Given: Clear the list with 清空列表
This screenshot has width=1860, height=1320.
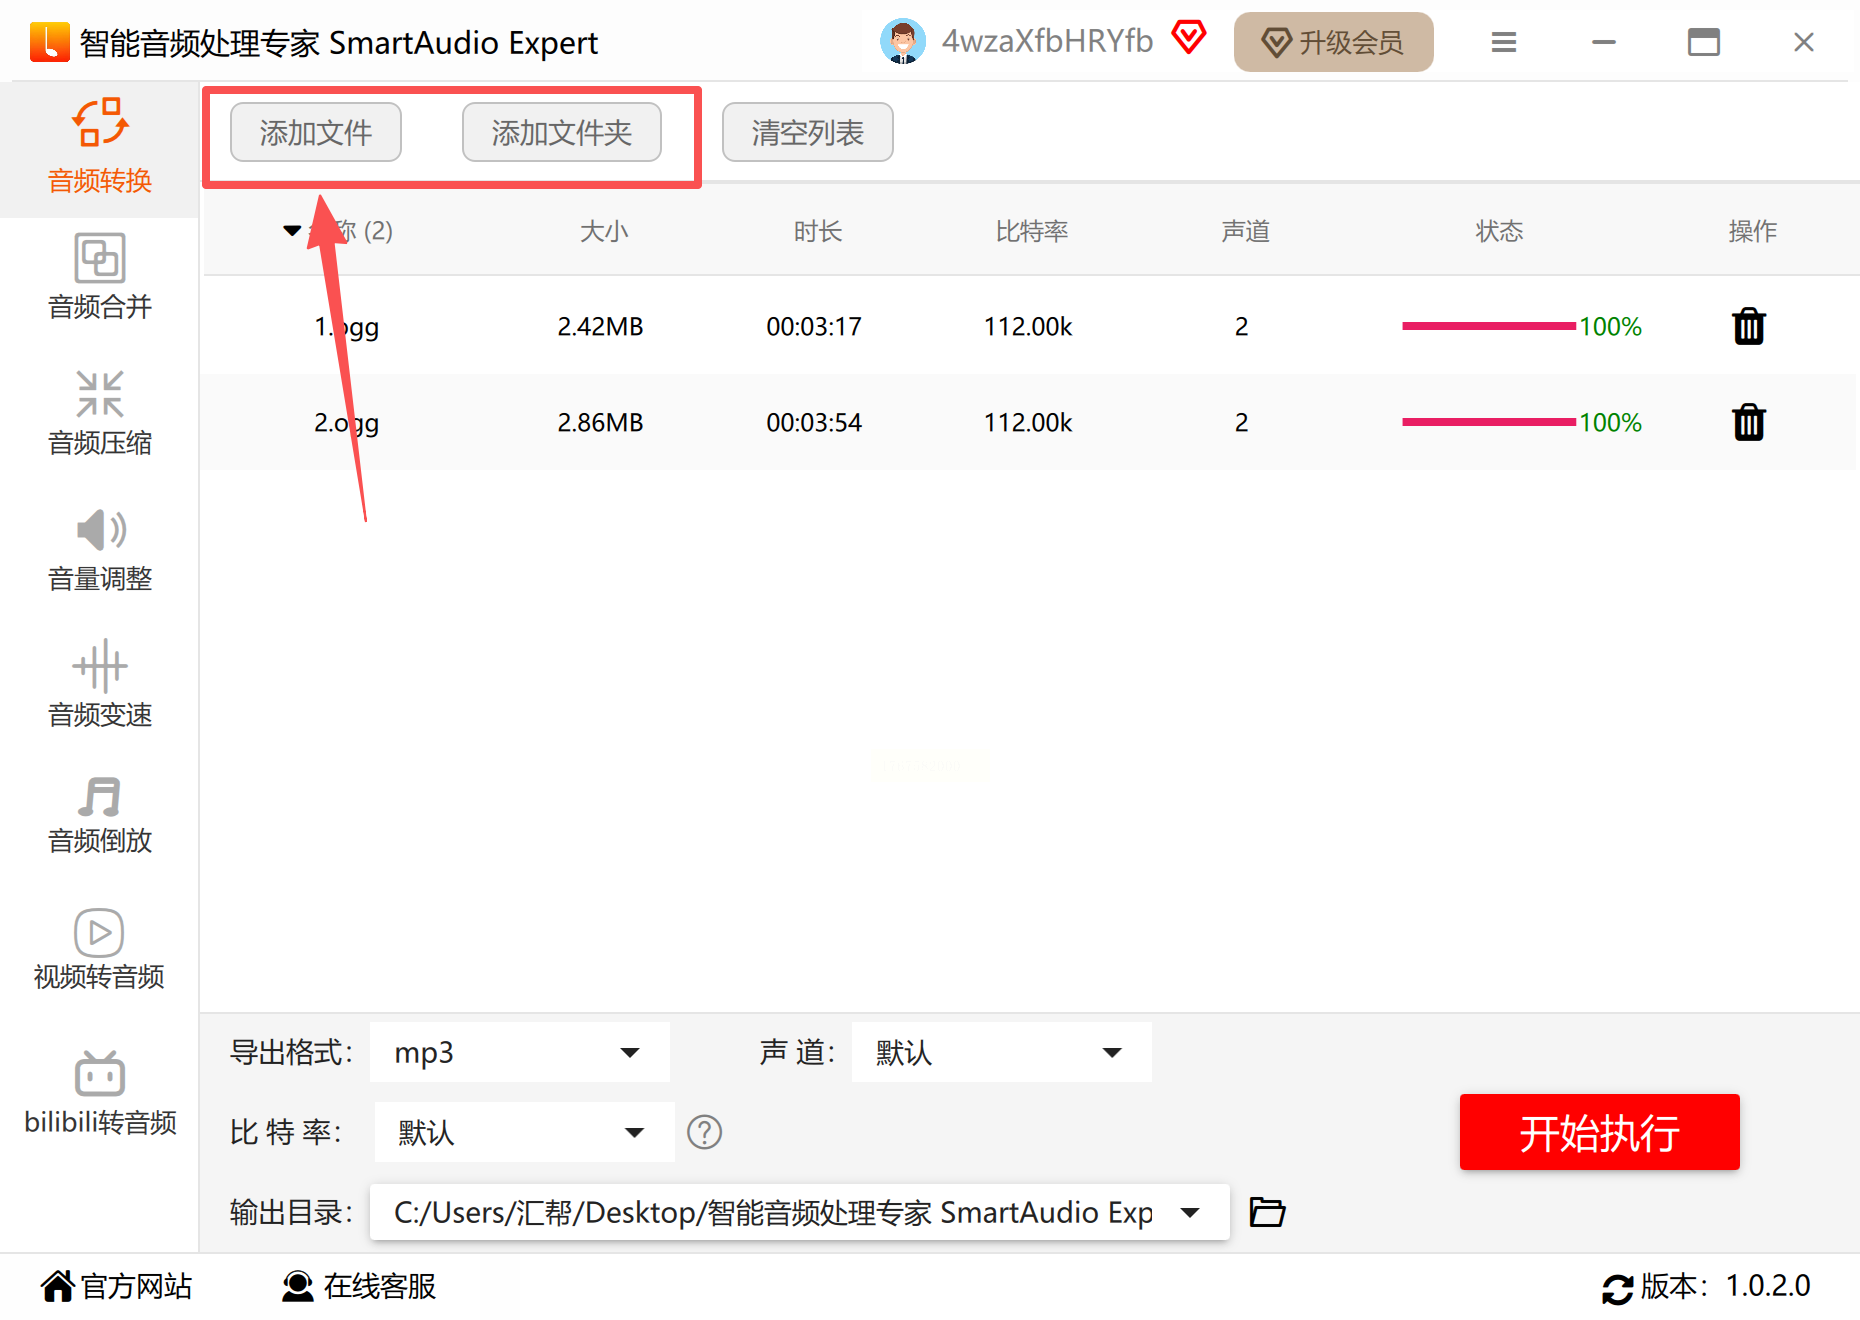Looking at the screenshot, I should pyautogui.click(x=808, y=132).
